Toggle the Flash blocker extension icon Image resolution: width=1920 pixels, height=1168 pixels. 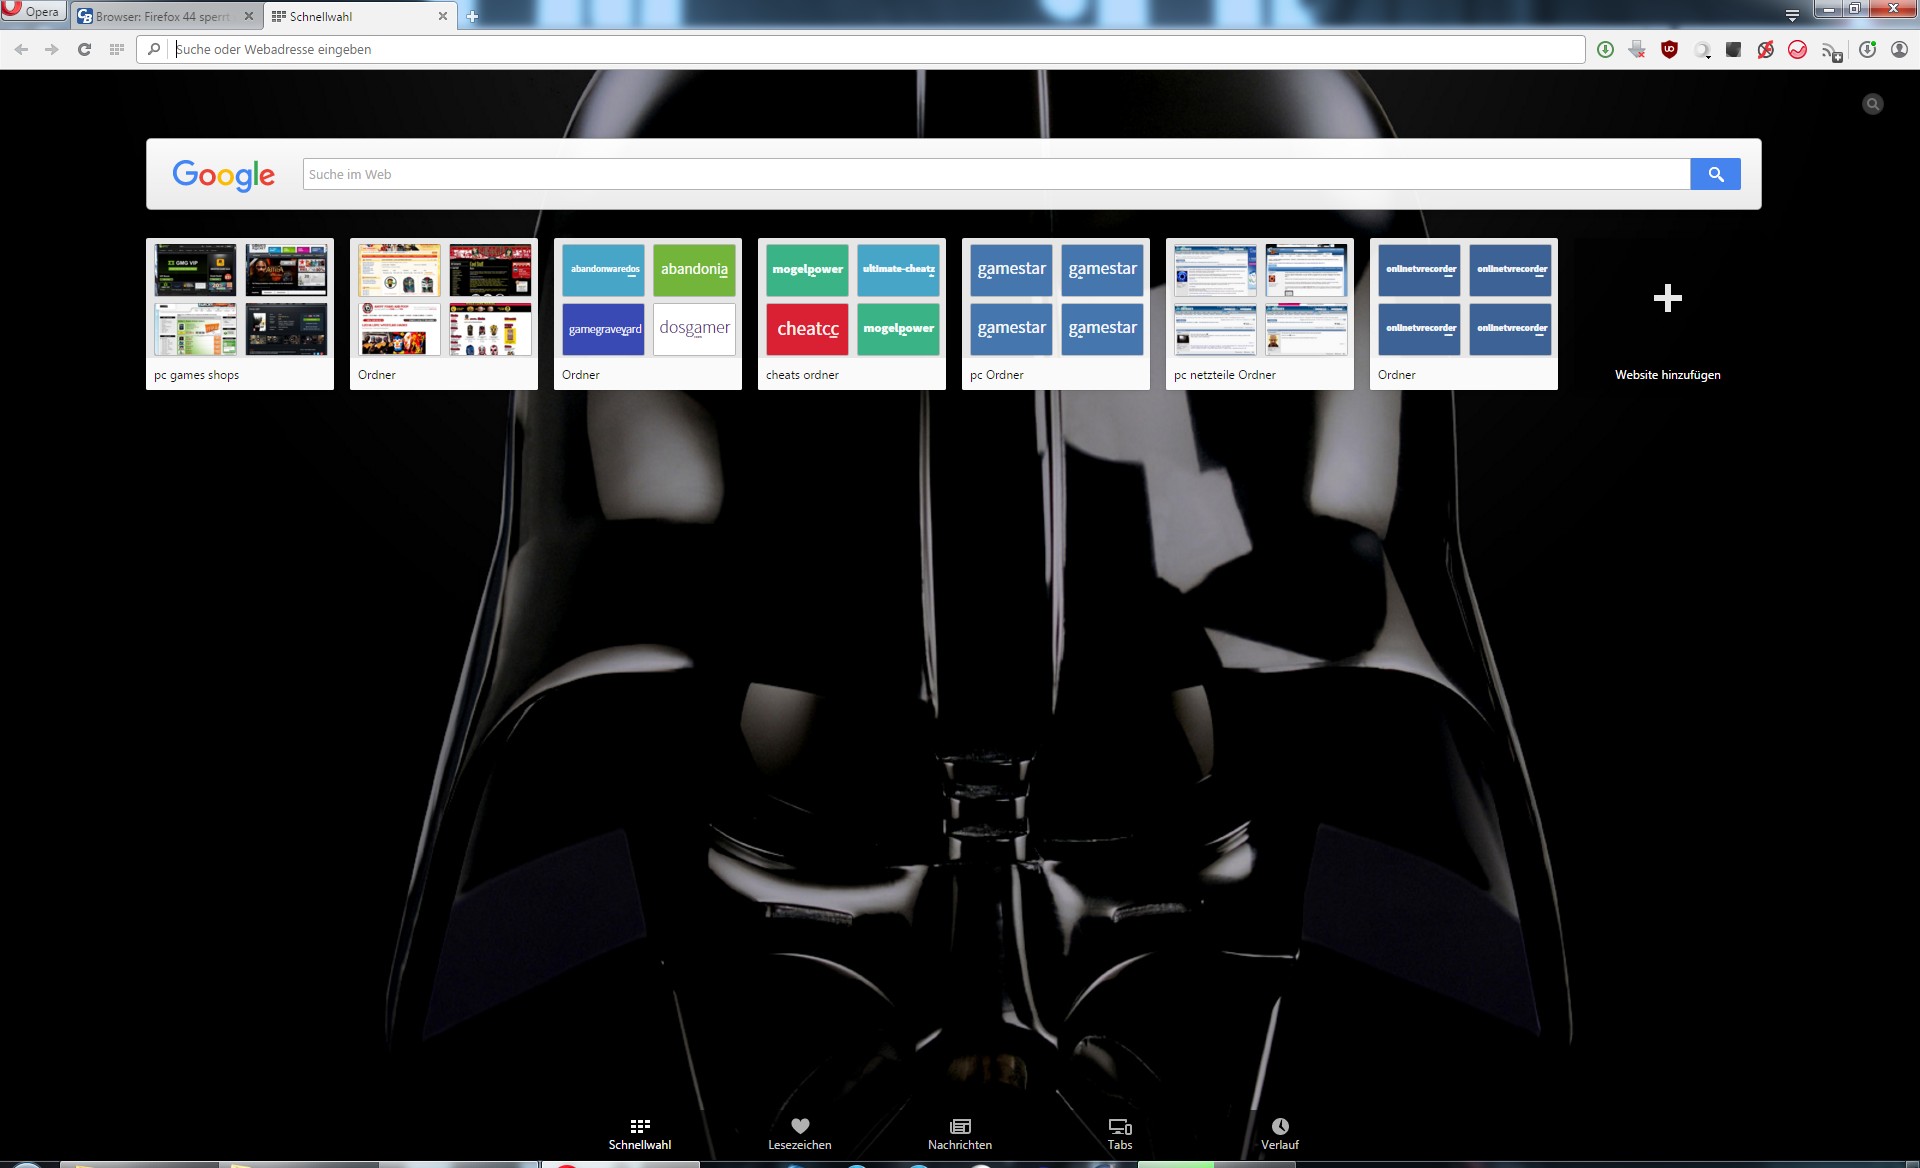(1766, 49)
